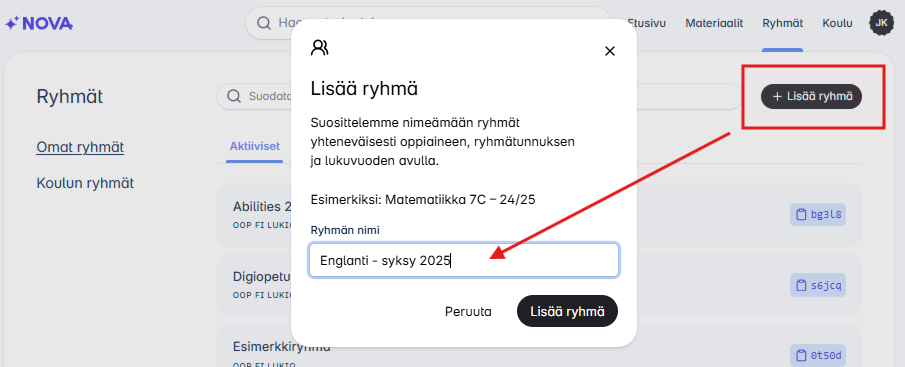This screenshot has height=367, width=905.
Task: Close the Lisää ryhmä dialog
Action: pos(609,51)
